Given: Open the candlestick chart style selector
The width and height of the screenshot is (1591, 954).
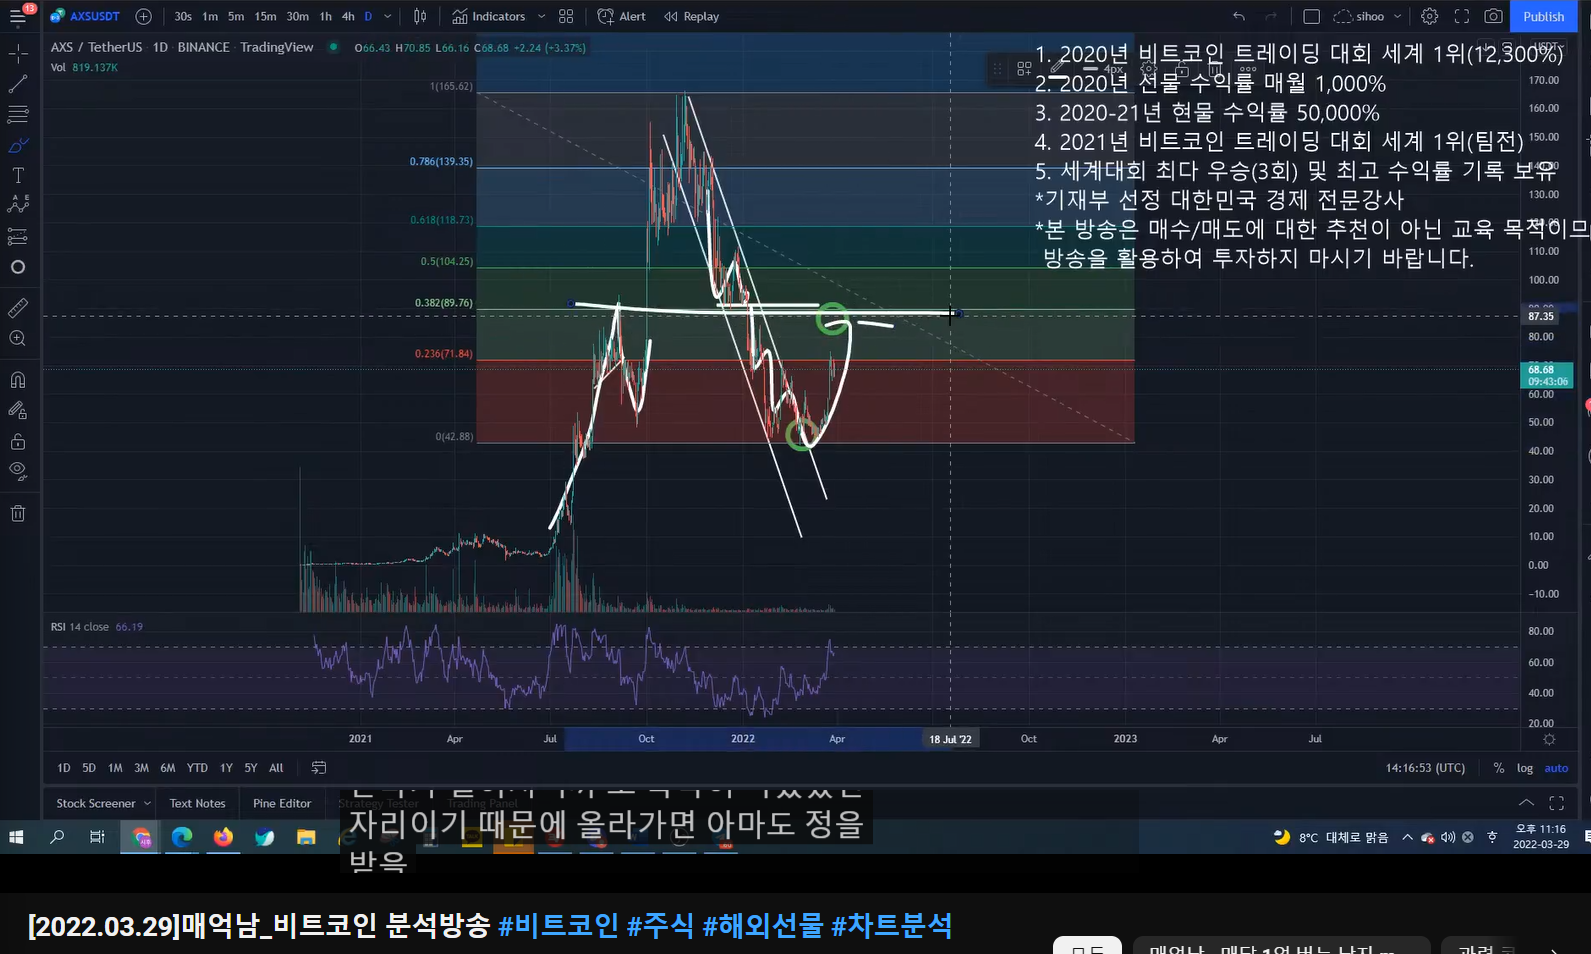Looking at the screenshot, I should (x=420, y=16).
